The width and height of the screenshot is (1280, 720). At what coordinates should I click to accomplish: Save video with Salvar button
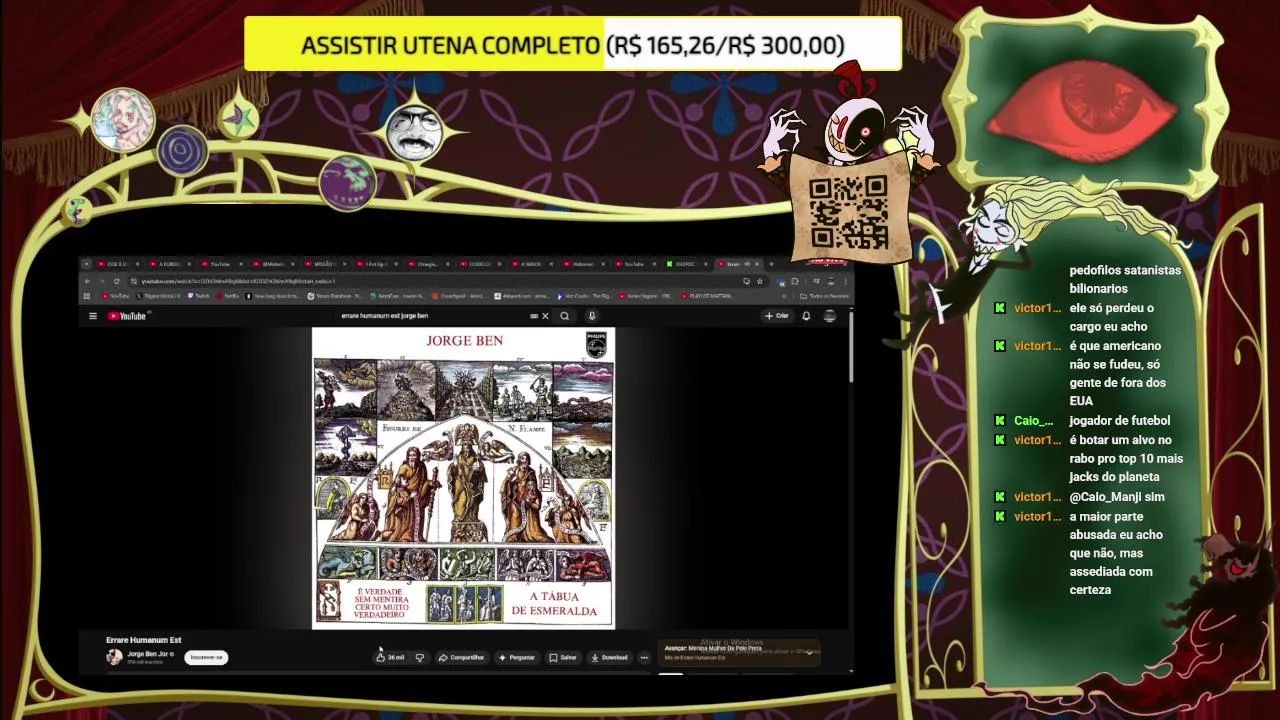[x=563, y=657]
